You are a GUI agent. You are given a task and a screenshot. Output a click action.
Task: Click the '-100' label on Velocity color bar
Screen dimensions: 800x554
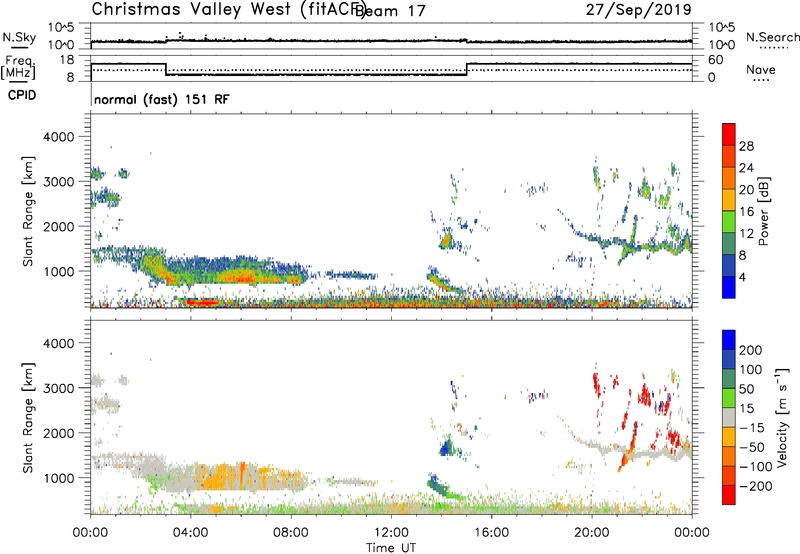(x=756, y=467)
